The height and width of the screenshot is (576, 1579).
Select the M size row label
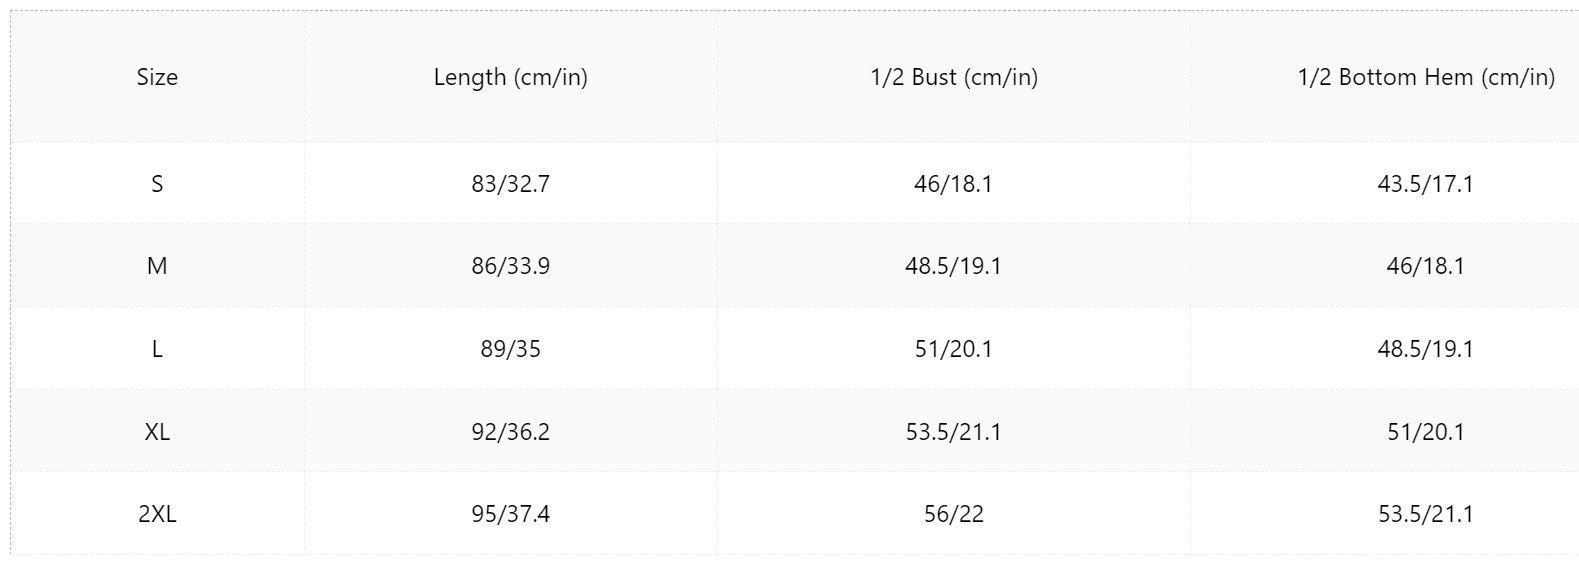coord(157,266)
